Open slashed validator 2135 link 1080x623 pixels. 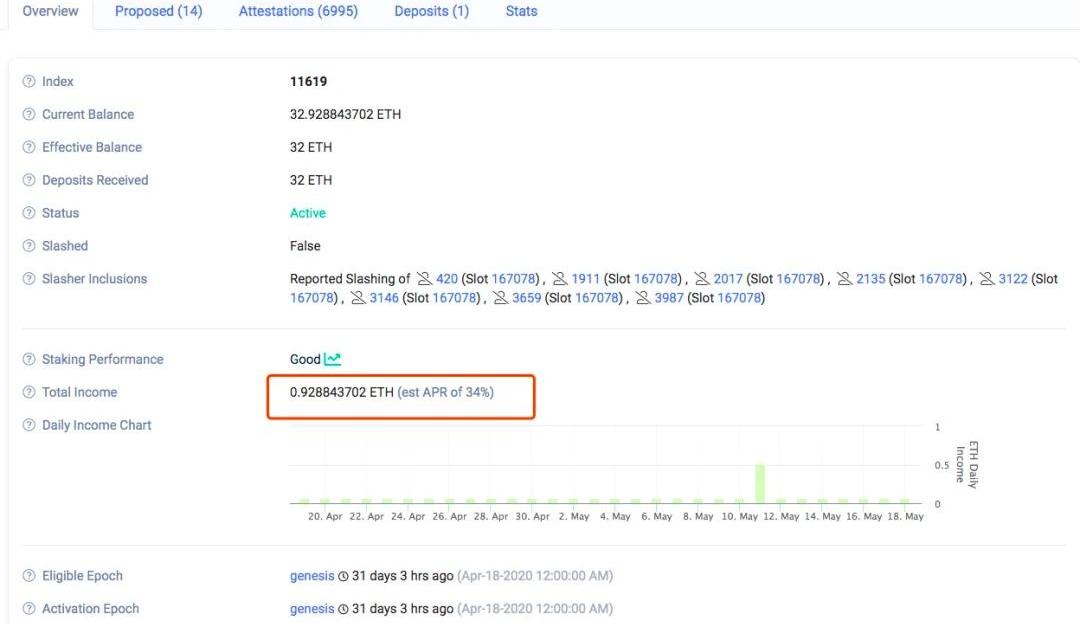pos(871,279)
